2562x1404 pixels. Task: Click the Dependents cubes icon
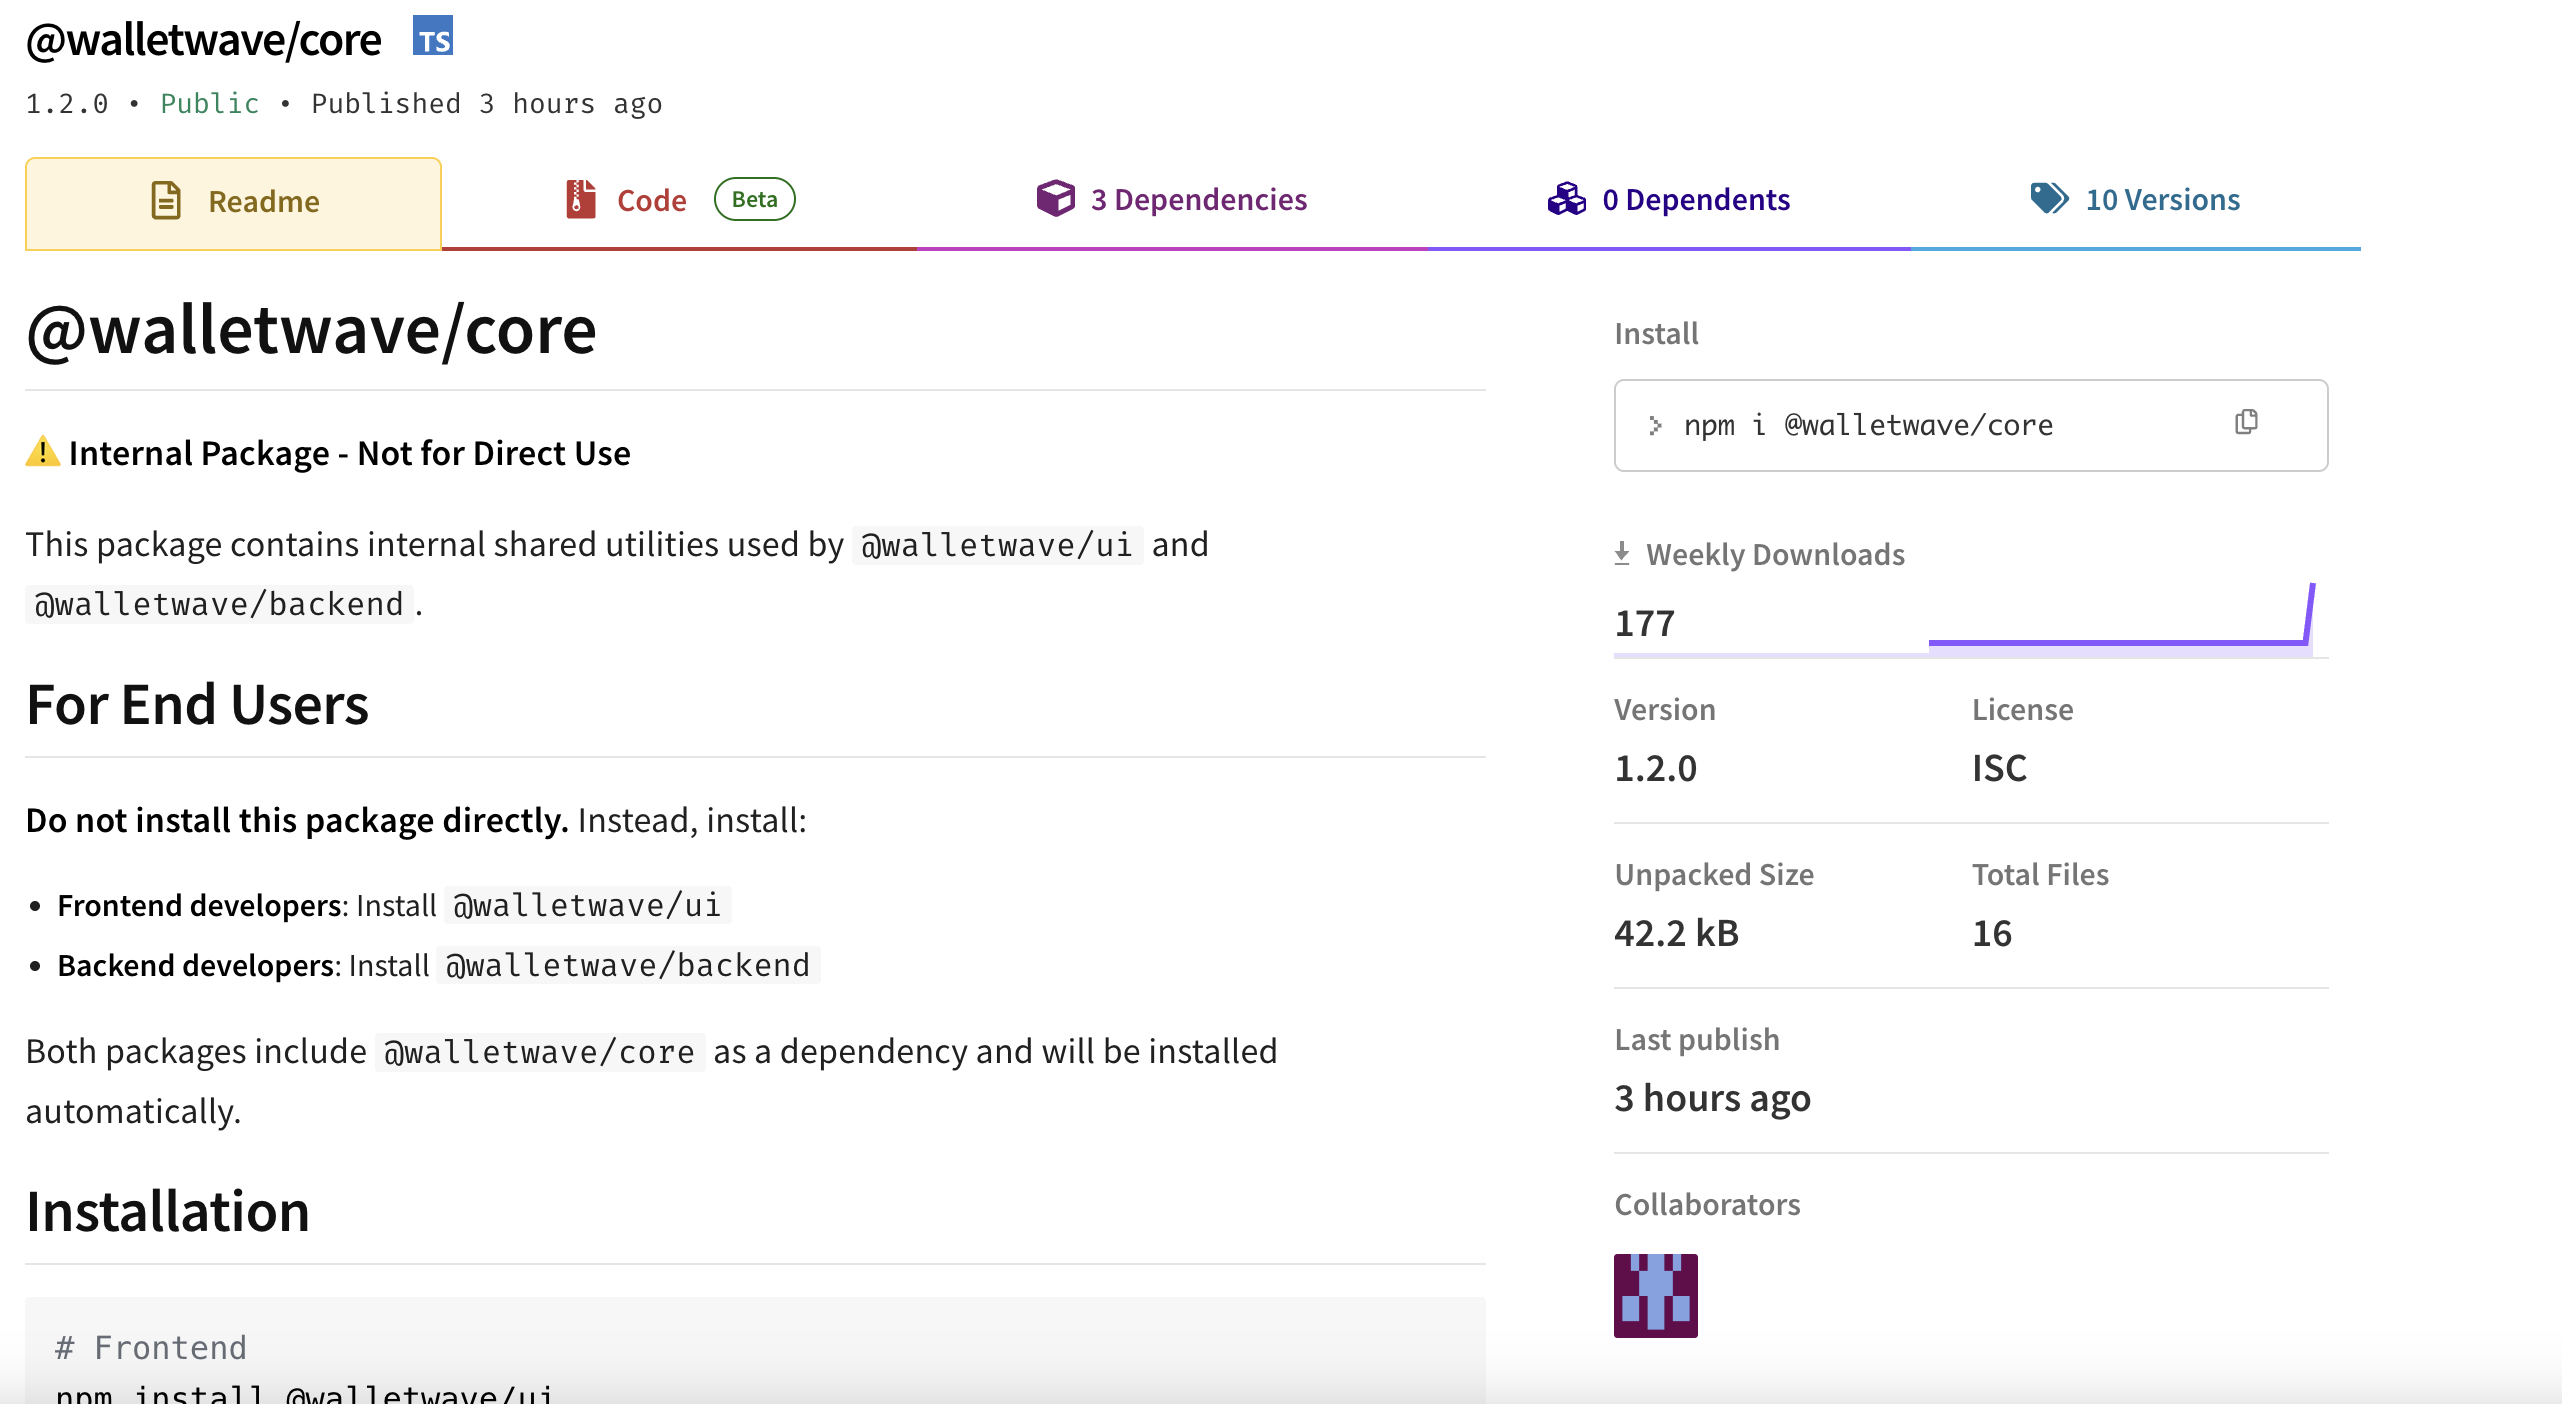coord(1566,199)
